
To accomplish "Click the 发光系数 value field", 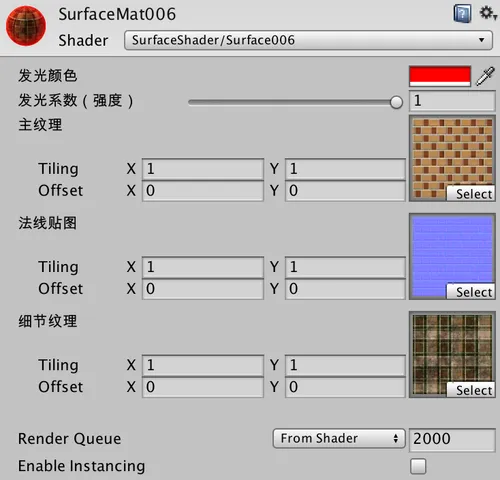I will coord(452,101).
